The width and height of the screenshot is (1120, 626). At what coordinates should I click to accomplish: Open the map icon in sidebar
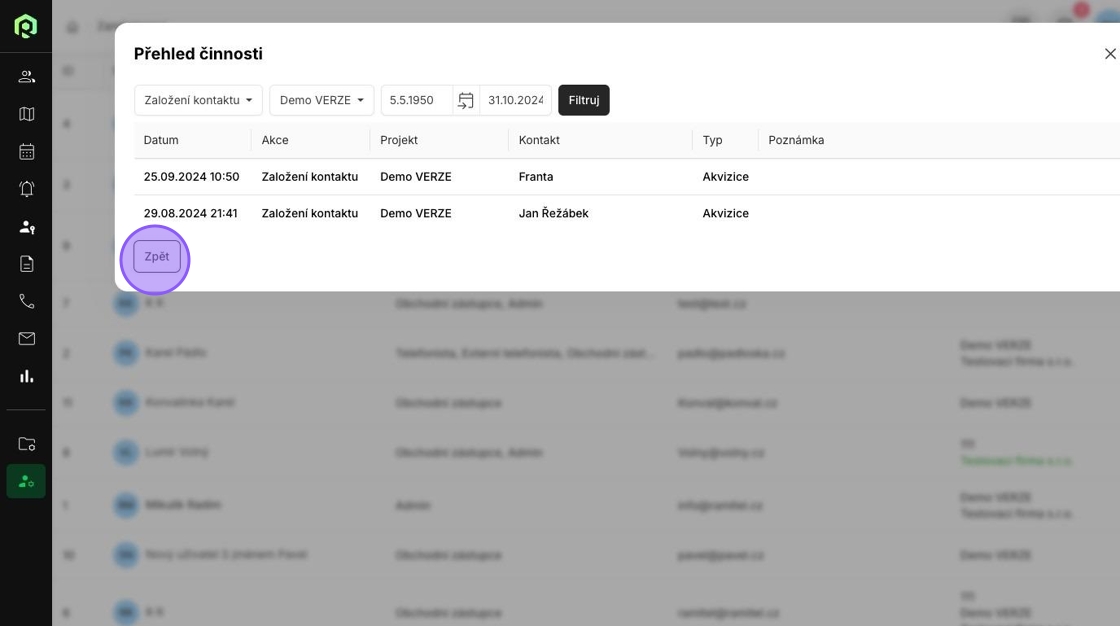(x=27, y=114)
